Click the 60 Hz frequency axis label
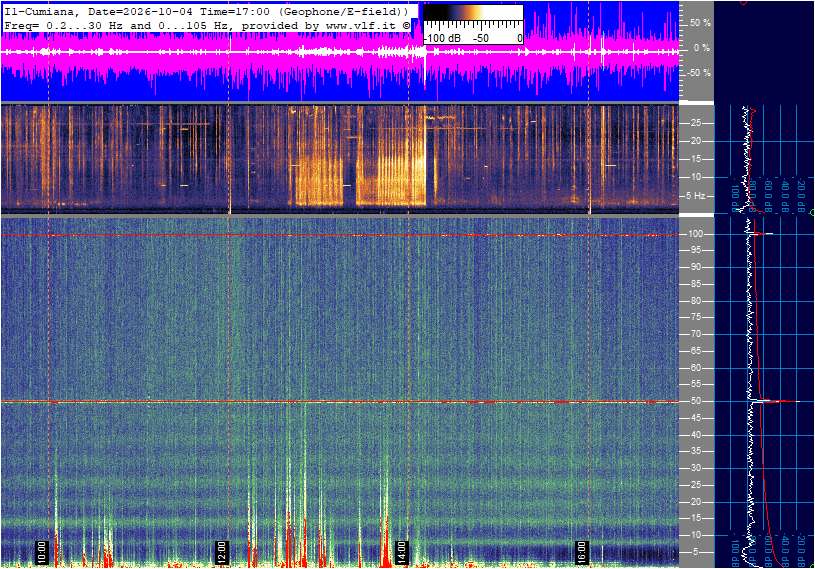The image size is (815, 569). point(695,368)
